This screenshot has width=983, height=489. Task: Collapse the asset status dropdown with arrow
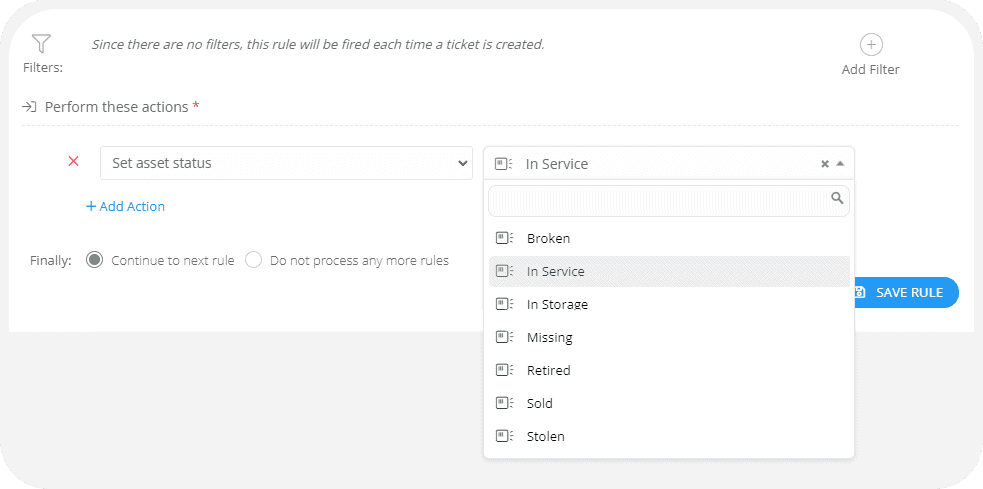pyautogui.click(x=841, y=164)
